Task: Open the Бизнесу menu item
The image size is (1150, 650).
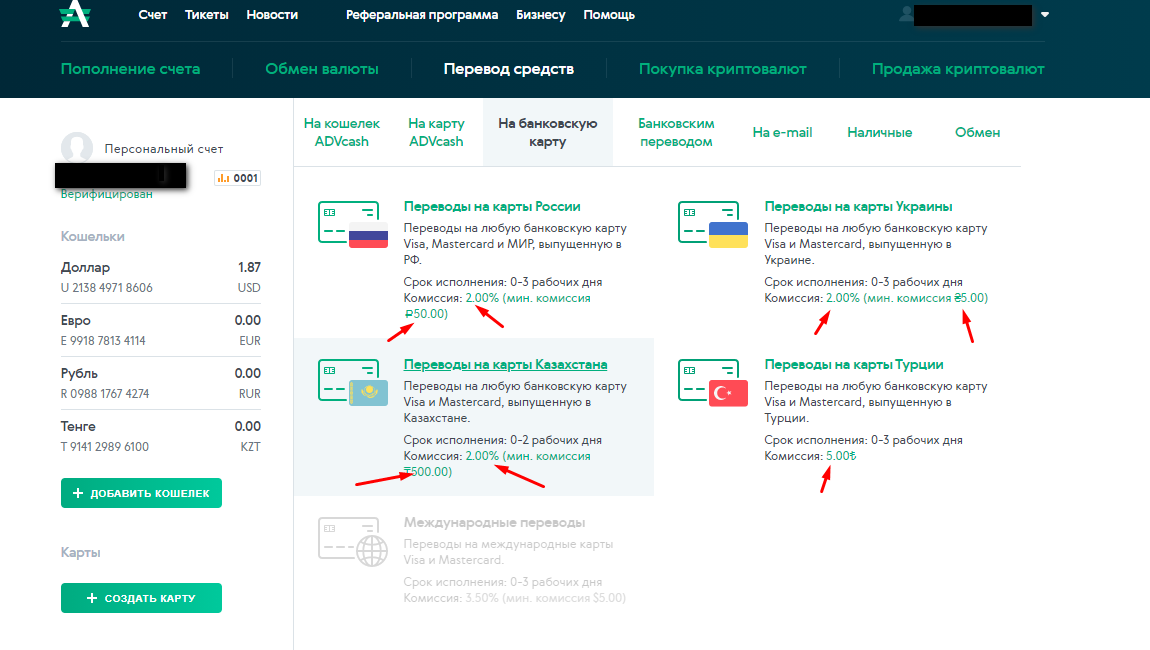Action: 541,15
